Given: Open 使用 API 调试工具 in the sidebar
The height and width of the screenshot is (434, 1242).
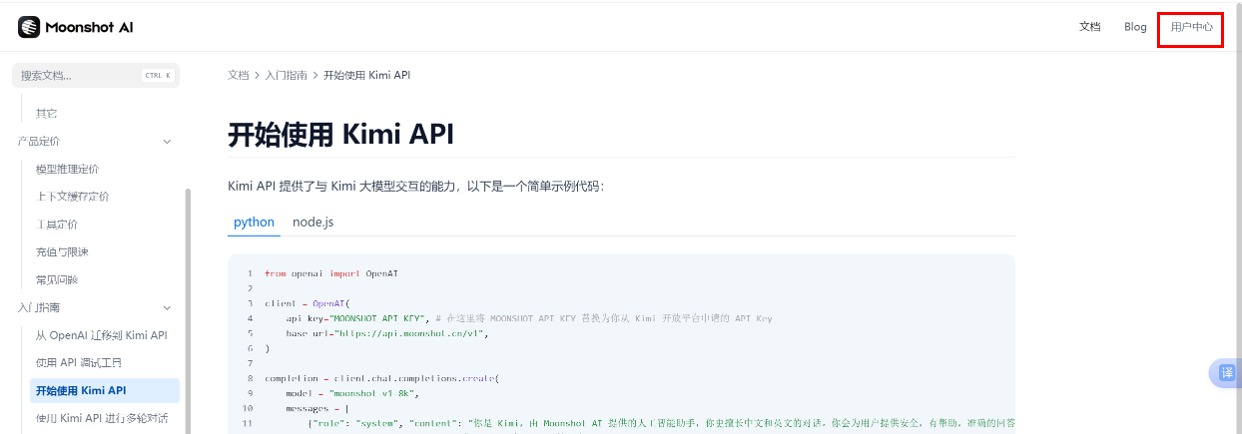Looking at the screenshot, I should 79,362.
